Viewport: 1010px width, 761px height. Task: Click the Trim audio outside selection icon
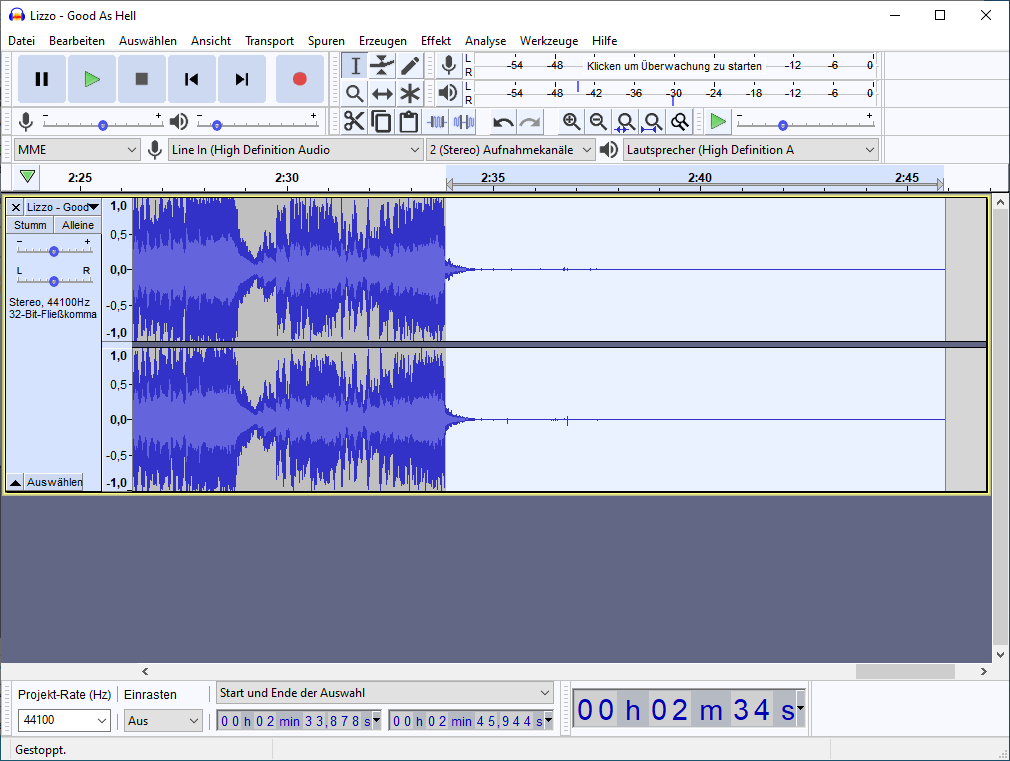[x=437, y=122]
